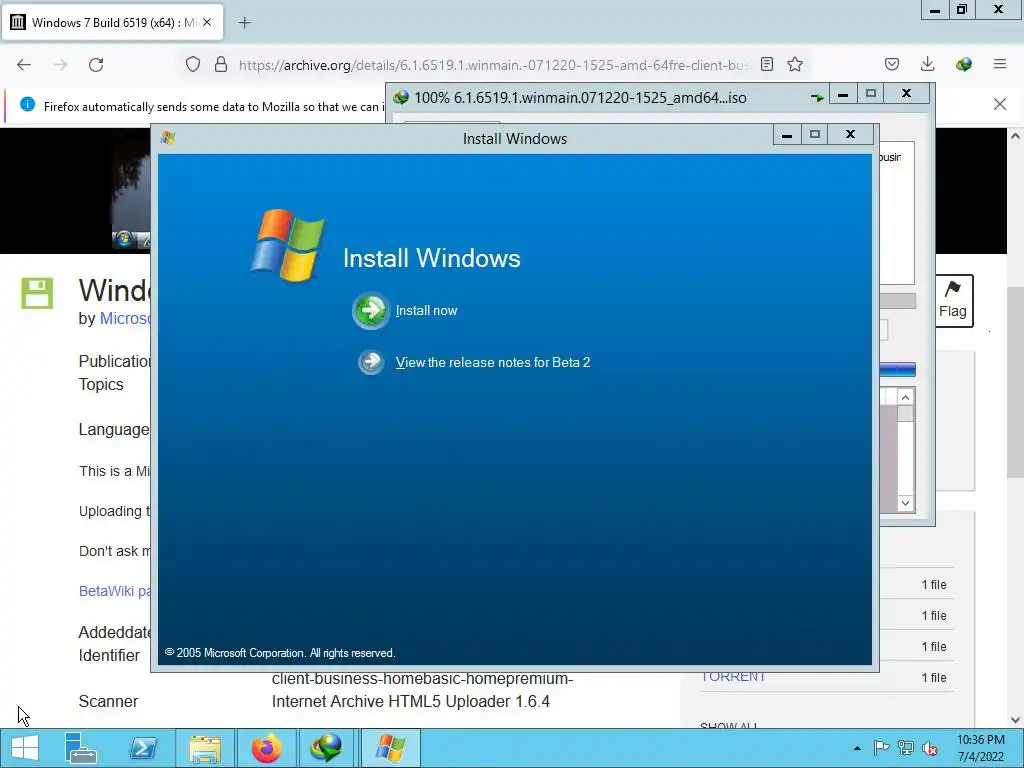Open the BetaWiki page link

coord(115,591)
